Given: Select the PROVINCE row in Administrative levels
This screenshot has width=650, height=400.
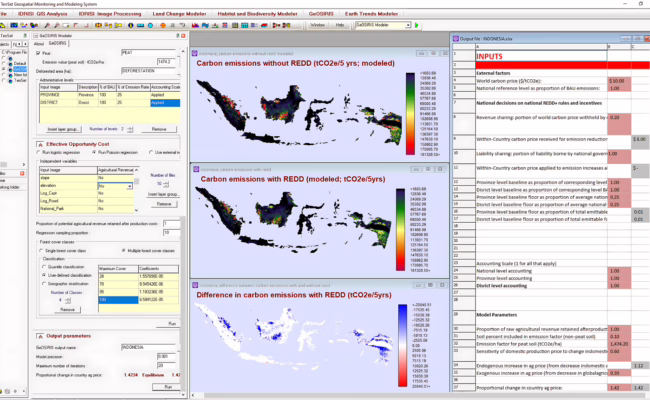Looking at the screenshot, I should point(110,95).
